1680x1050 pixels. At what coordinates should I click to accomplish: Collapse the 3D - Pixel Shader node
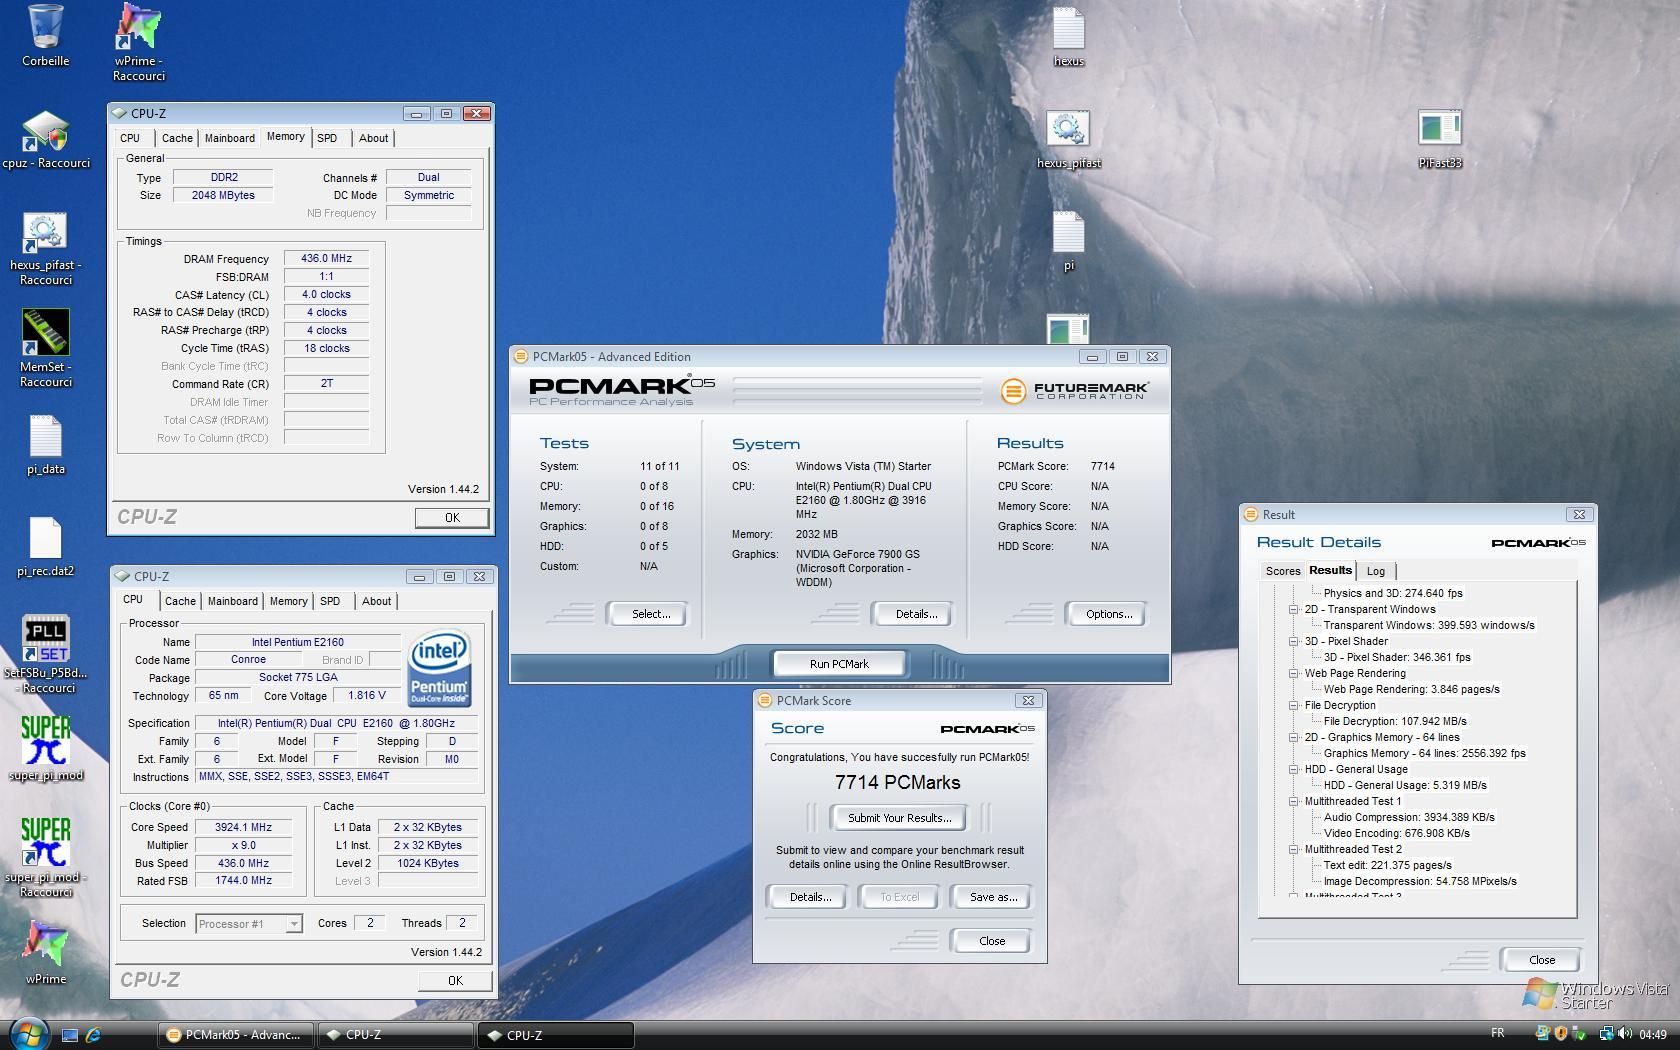pos(1293,641)
